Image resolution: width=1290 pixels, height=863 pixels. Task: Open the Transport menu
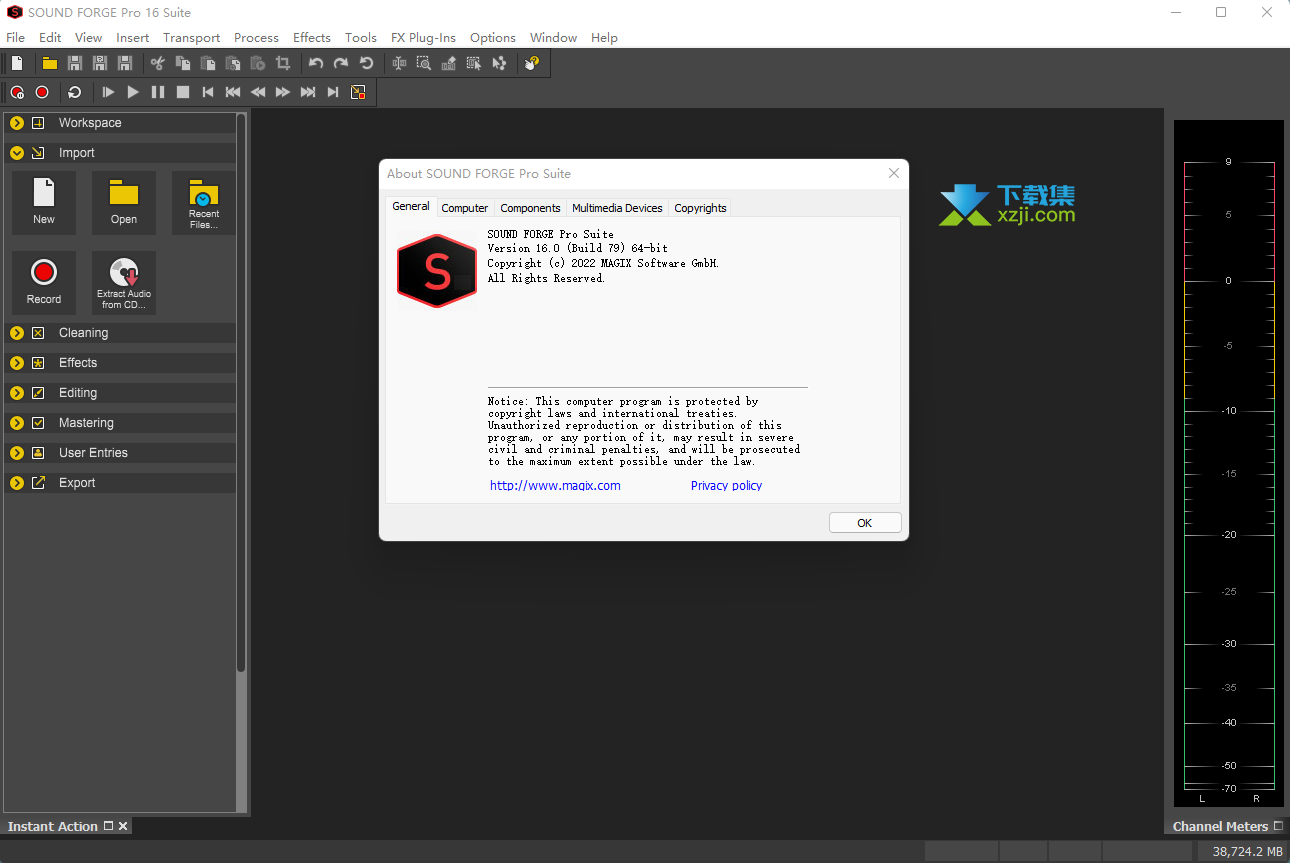point(191,37)
